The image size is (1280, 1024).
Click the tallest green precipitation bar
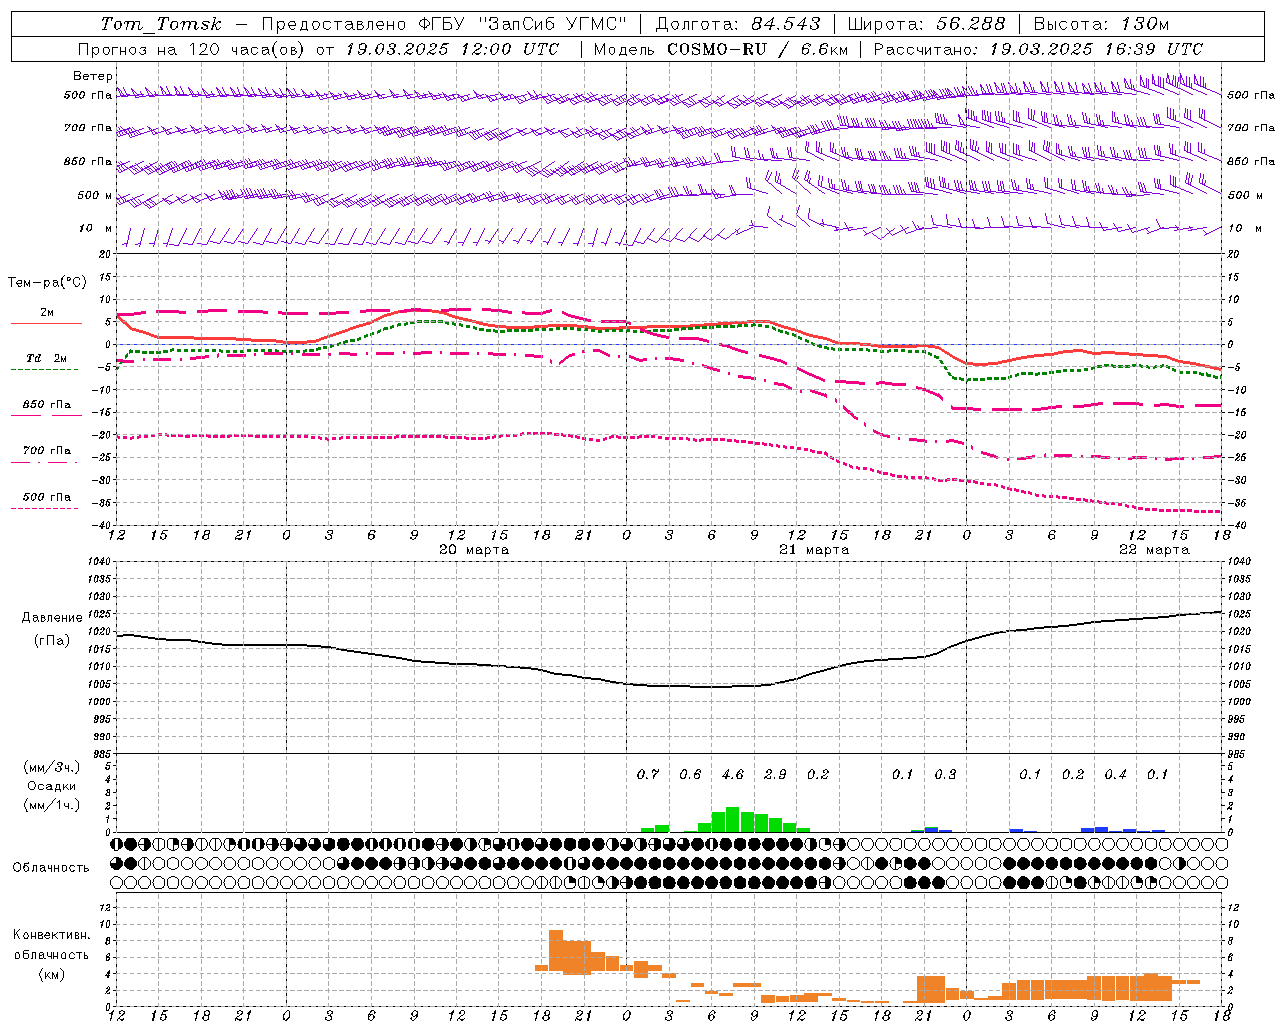733,820
